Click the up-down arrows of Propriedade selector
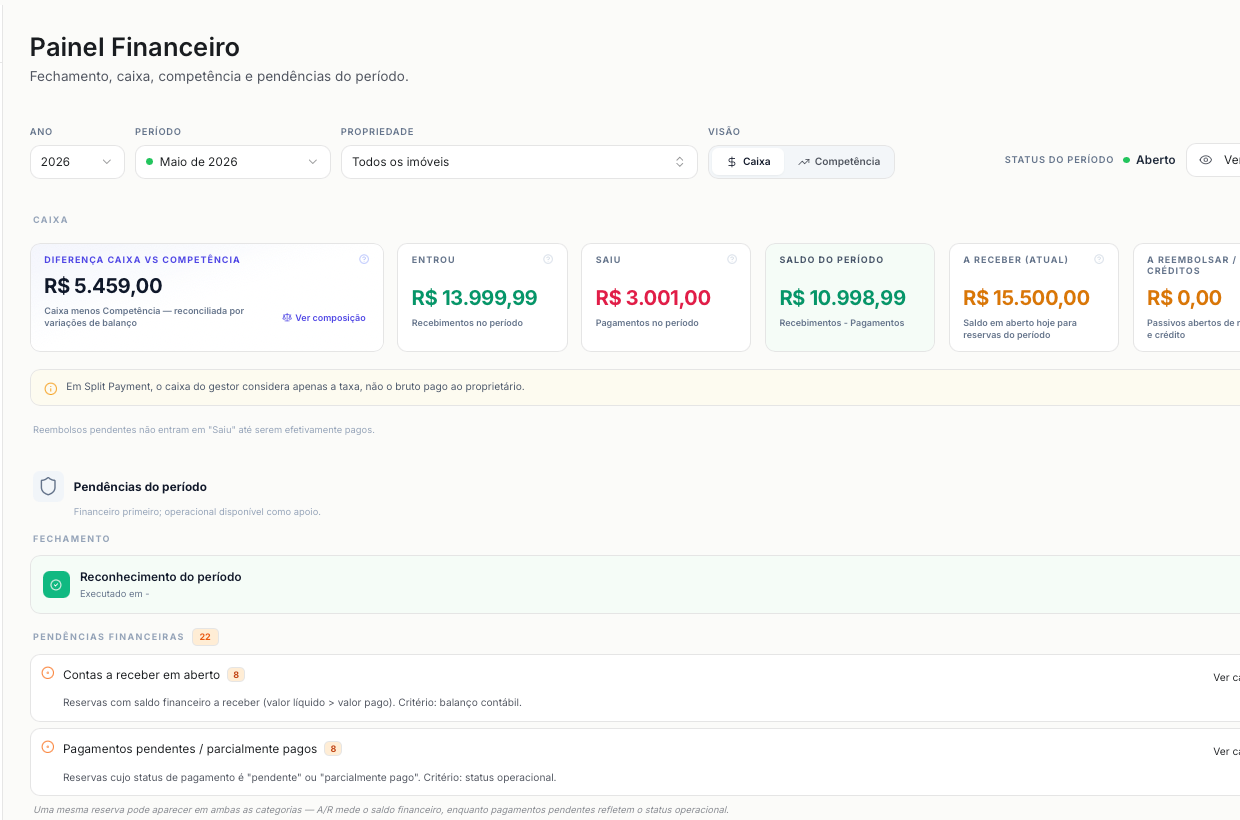 [680, 162]
